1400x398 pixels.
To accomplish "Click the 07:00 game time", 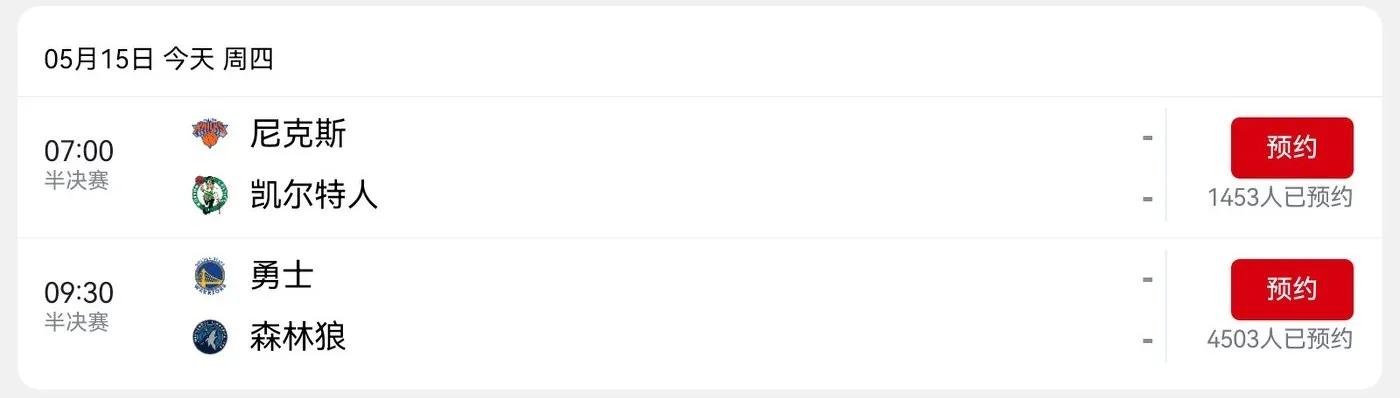I will (79, 152).
